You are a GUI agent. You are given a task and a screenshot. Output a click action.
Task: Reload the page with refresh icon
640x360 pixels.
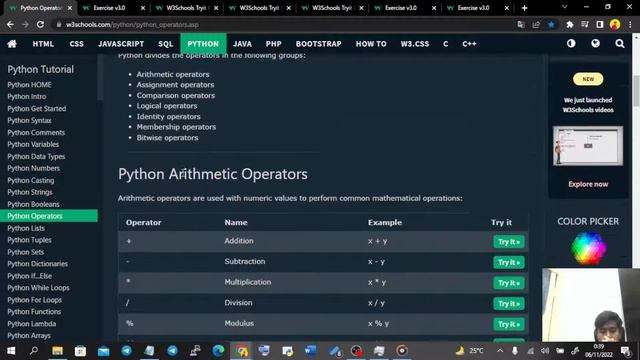click(40, 24)
